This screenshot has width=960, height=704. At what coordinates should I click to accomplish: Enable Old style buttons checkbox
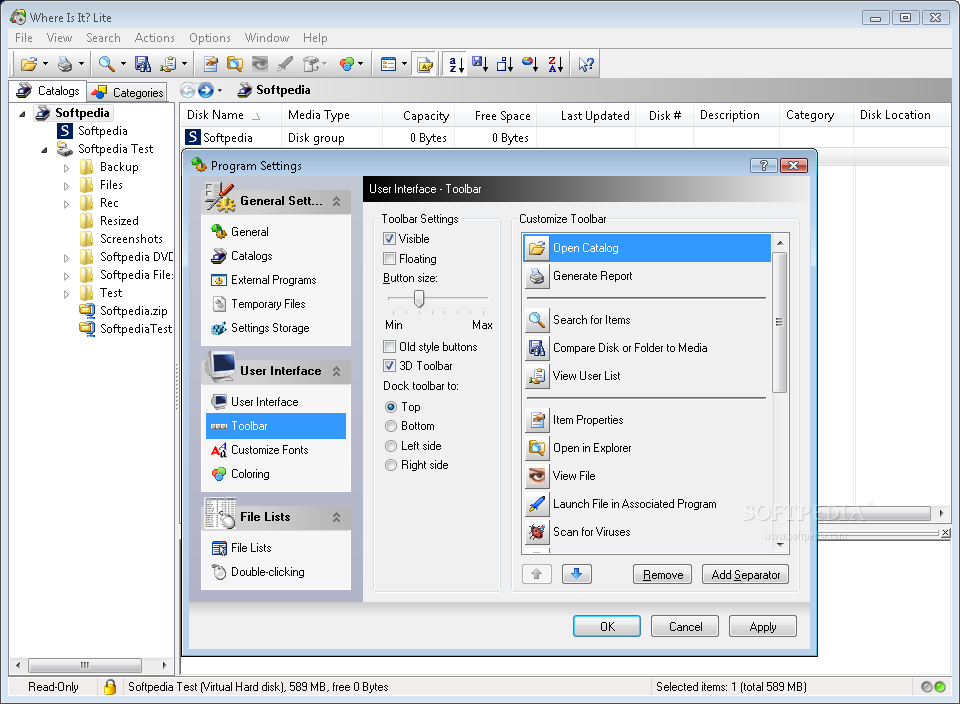pos(389,346)
